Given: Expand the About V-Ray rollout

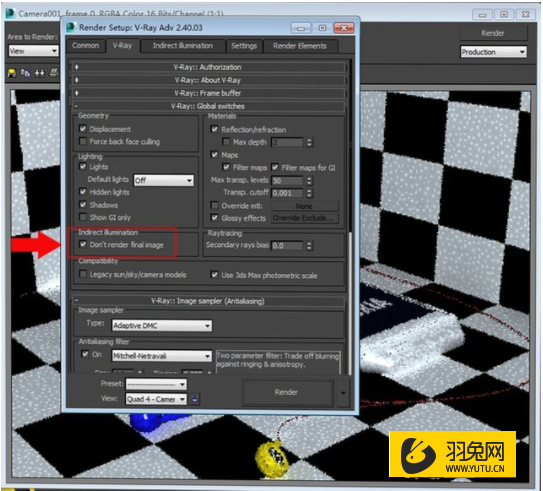Looking at the screenshot, I should (x=208, y=80).
